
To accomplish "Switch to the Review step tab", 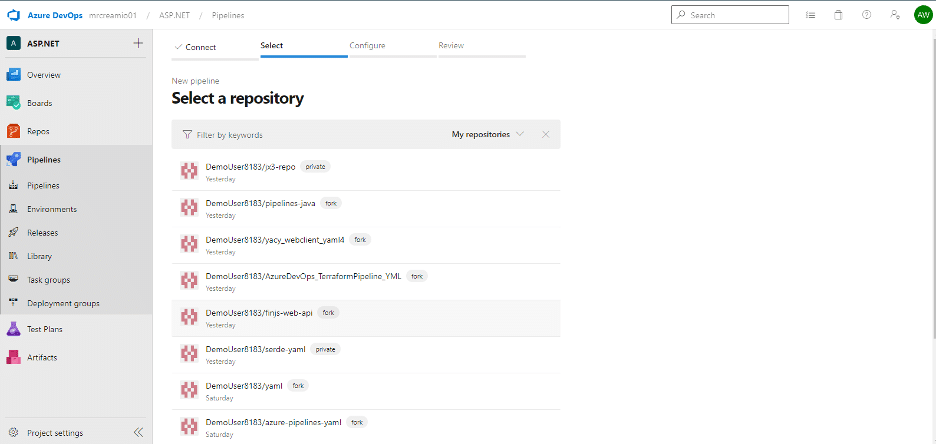I will pos(482,47).
